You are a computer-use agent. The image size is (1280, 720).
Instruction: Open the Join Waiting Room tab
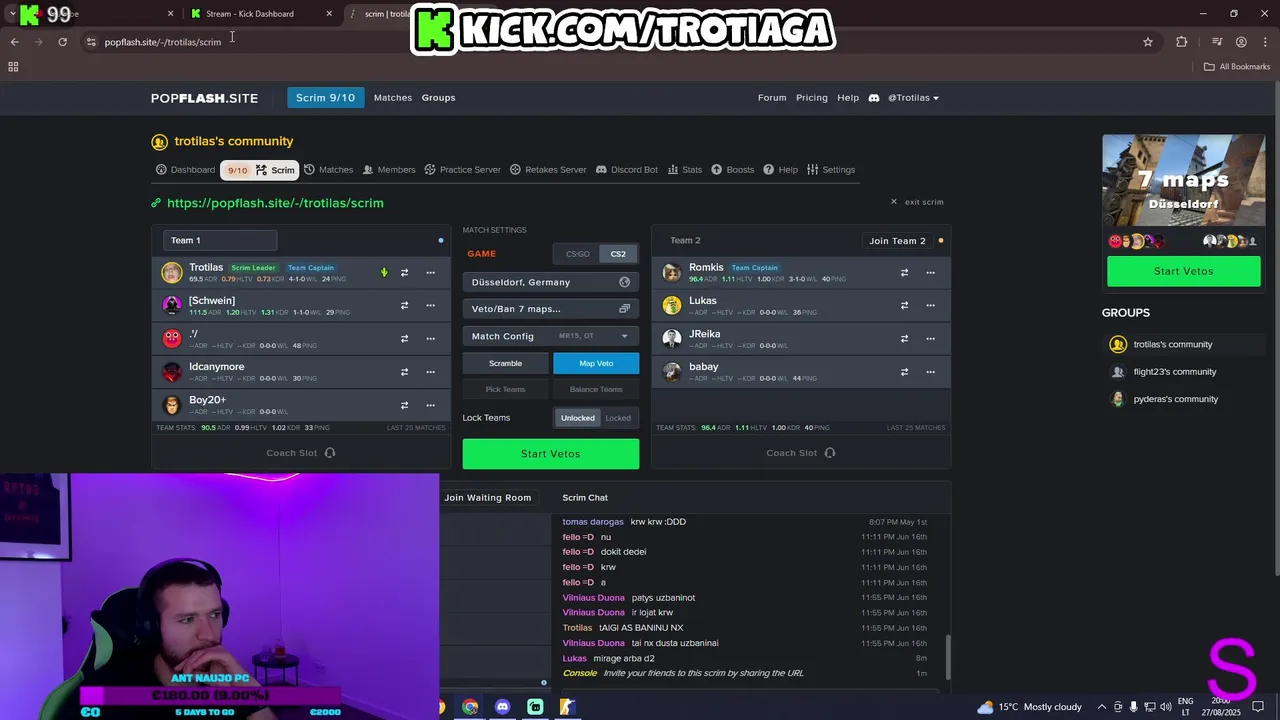point(487,498)
